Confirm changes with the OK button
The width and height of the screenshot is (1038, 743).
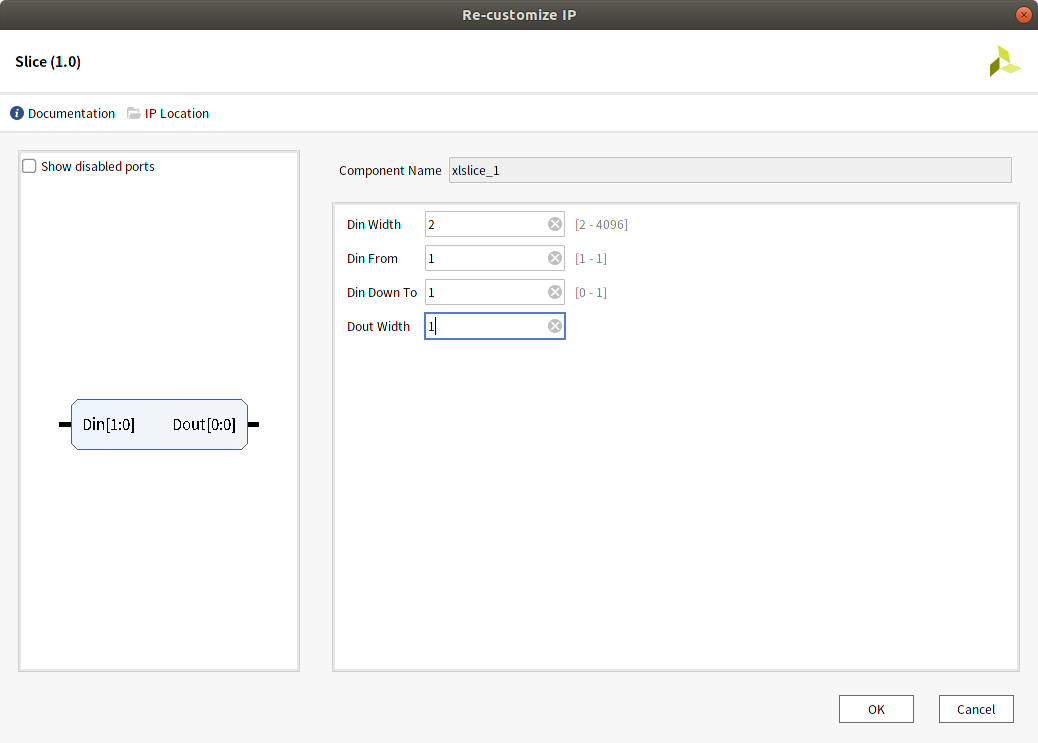(876, 709)
